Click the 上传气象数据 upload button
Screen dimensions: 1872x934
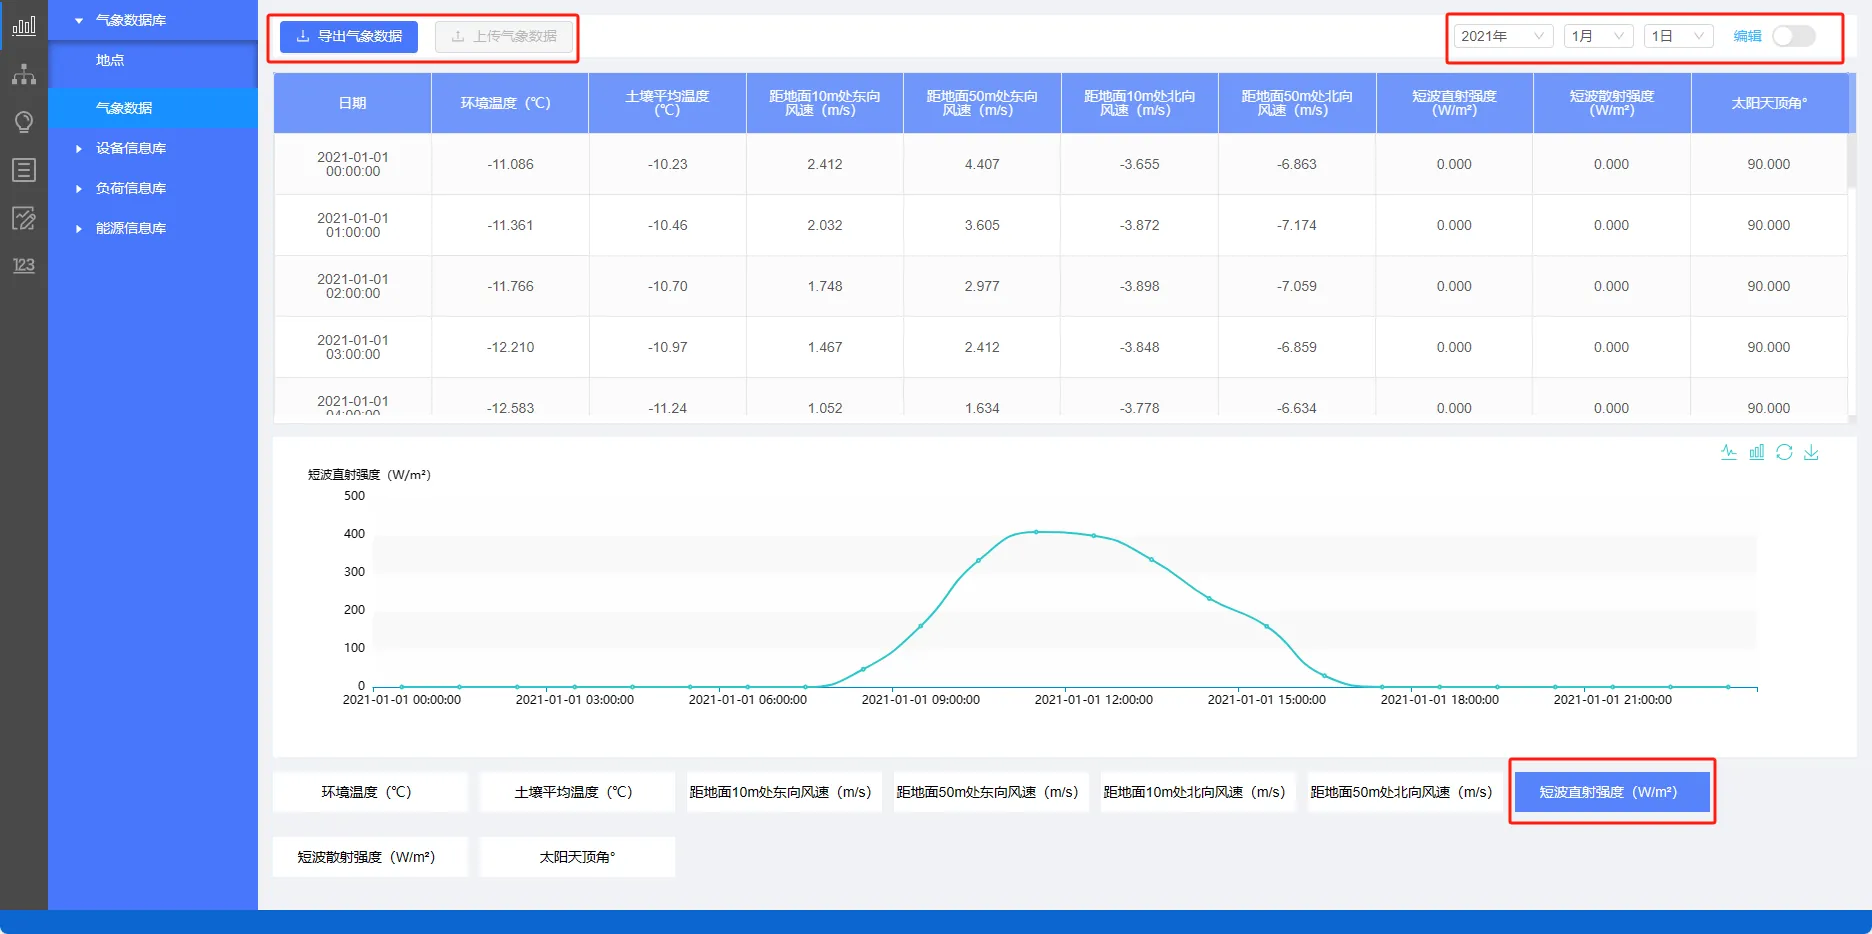[504, 36]
